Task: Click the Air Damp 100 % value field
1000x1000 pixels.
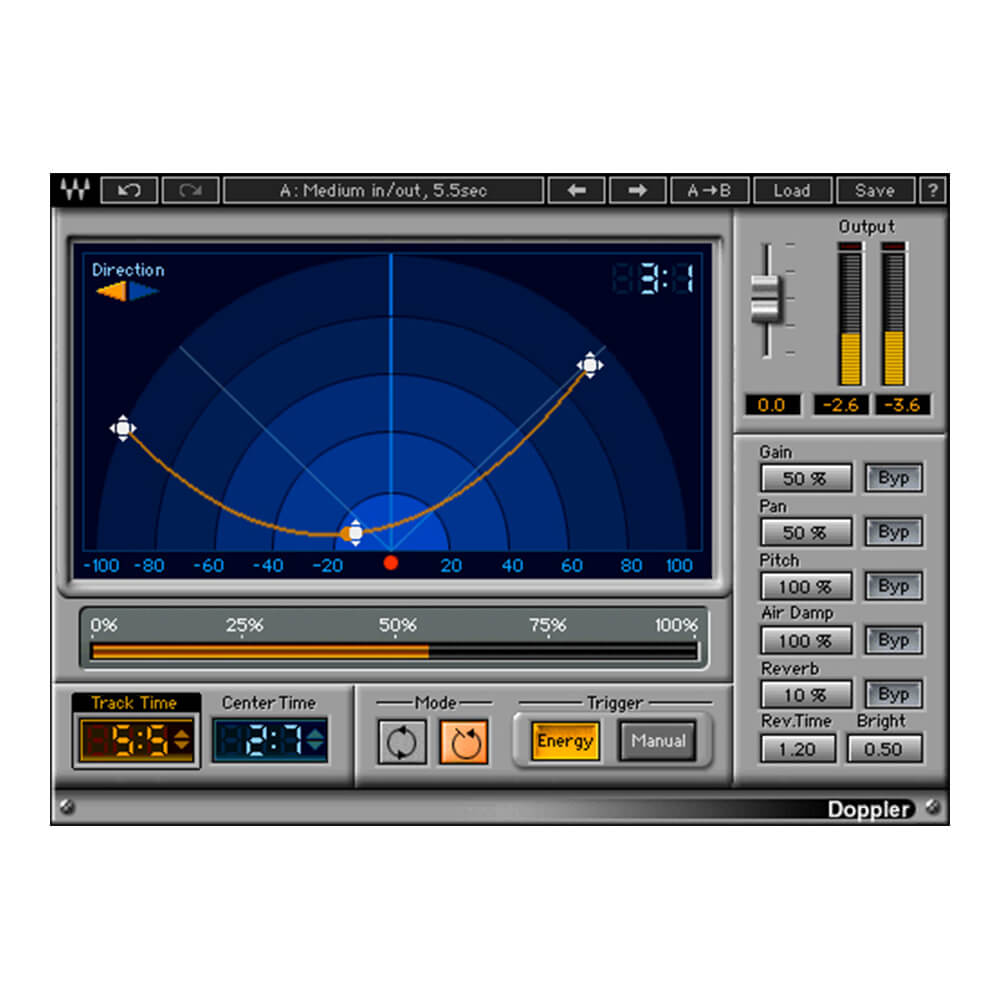Action: [806, 641]
